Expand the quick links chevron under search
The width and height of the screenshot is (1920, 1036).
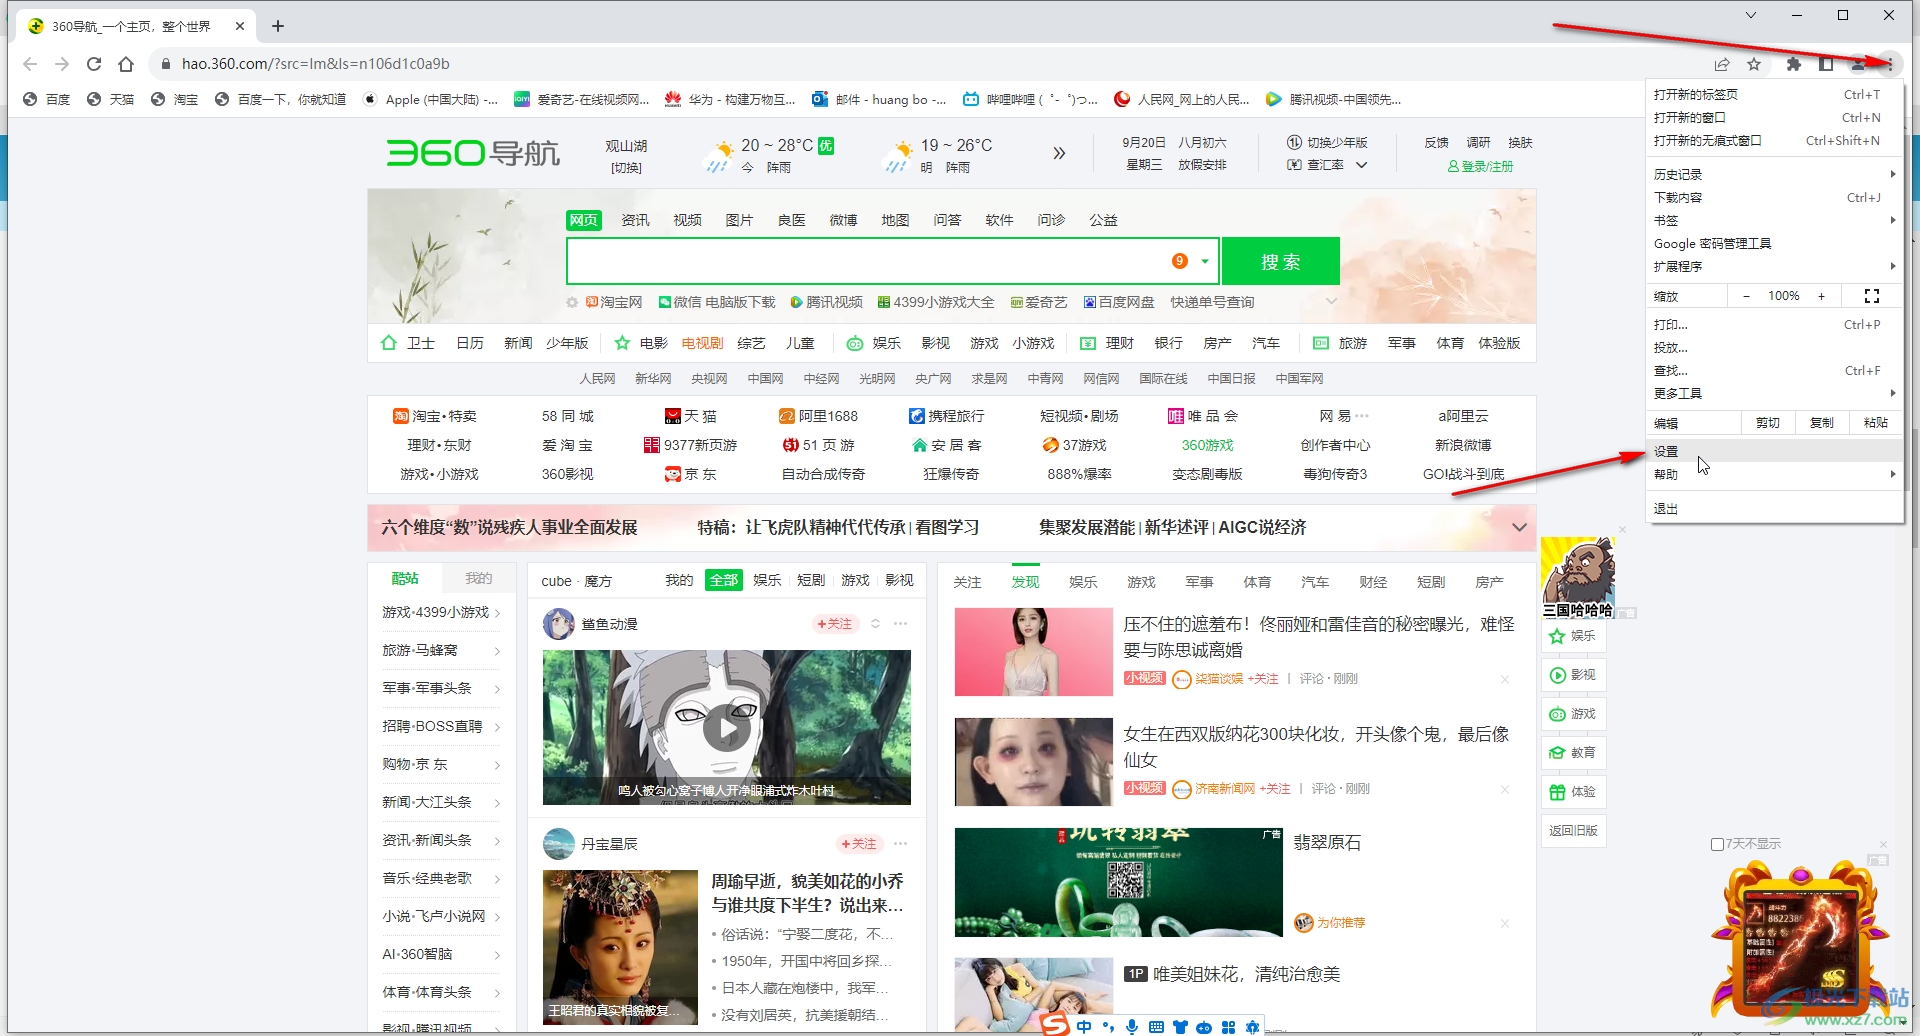coord(1331,302)
